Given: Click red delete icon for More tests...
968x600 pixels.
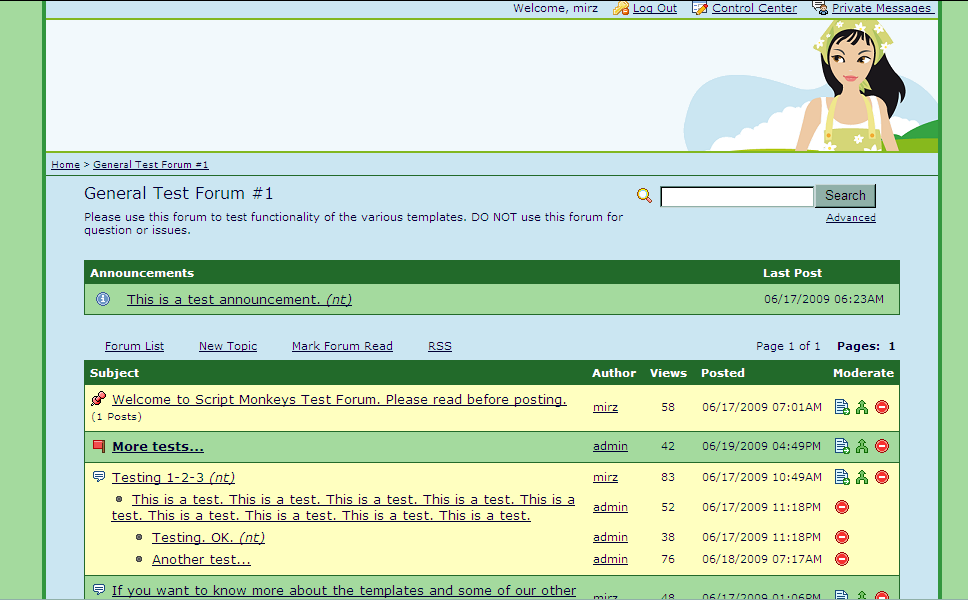Looking at the screenshot, I should pos(882,446).
